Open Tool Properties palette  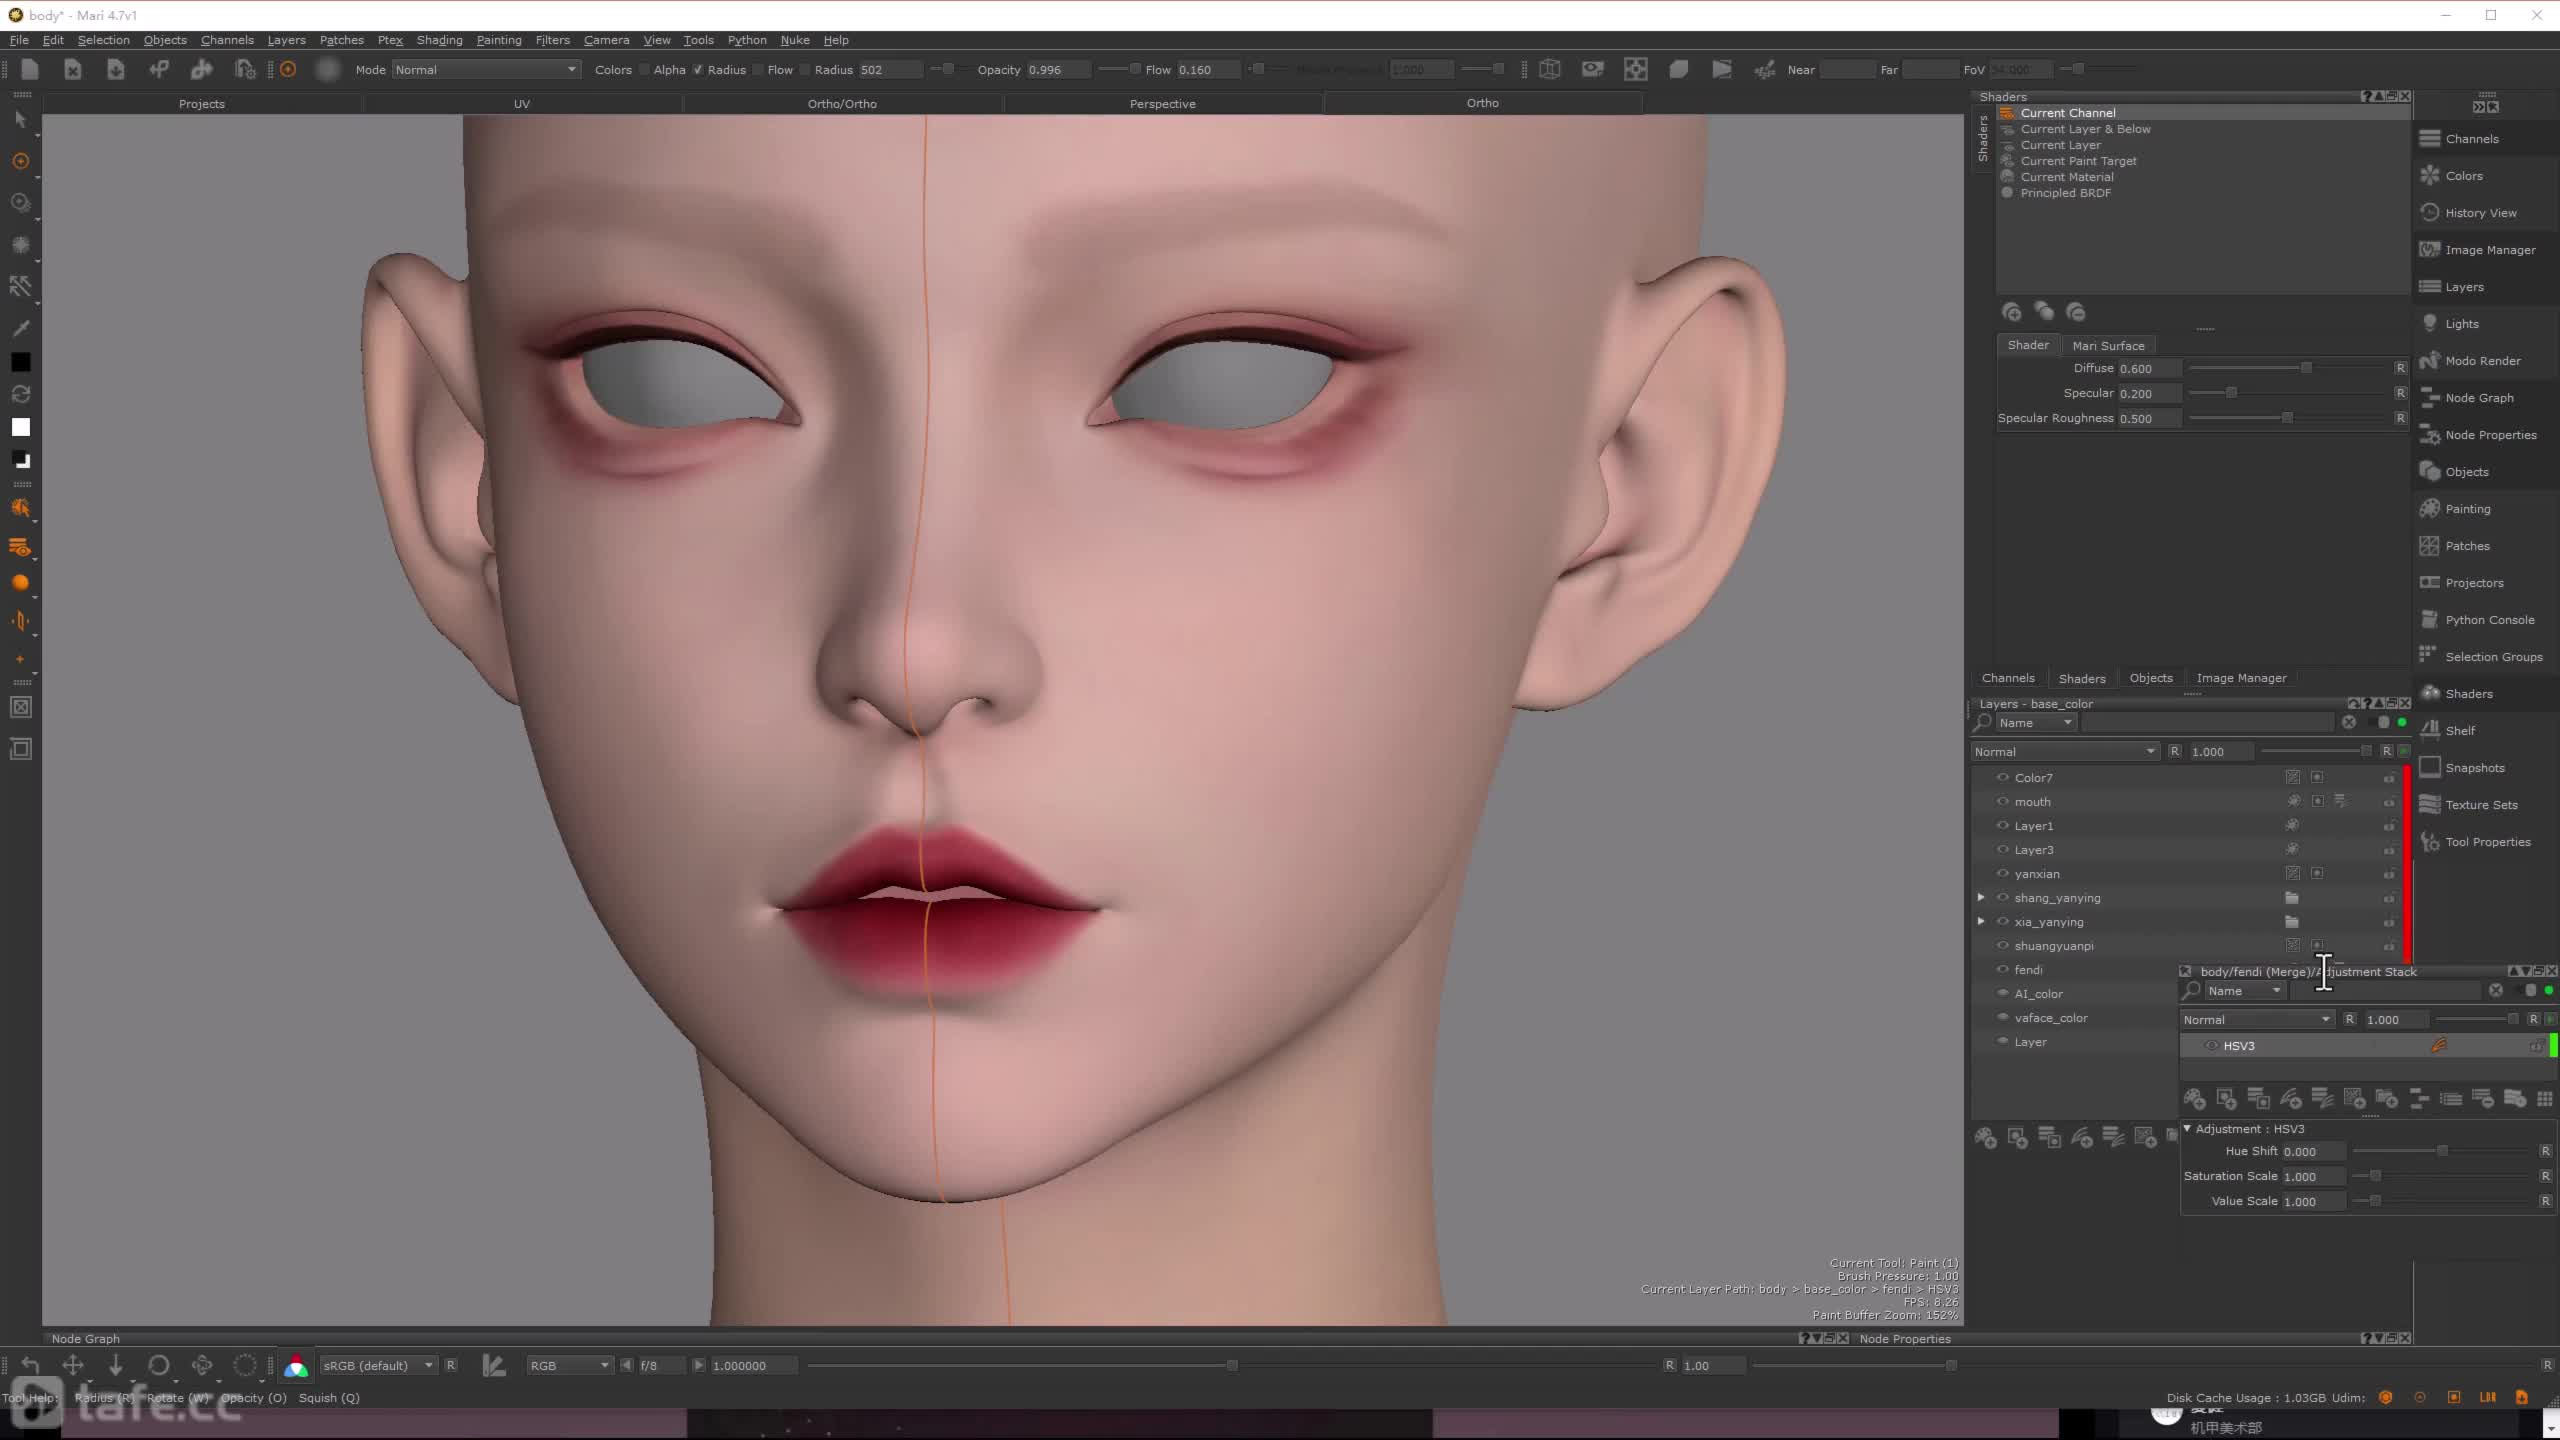[x=2474, y=842]
